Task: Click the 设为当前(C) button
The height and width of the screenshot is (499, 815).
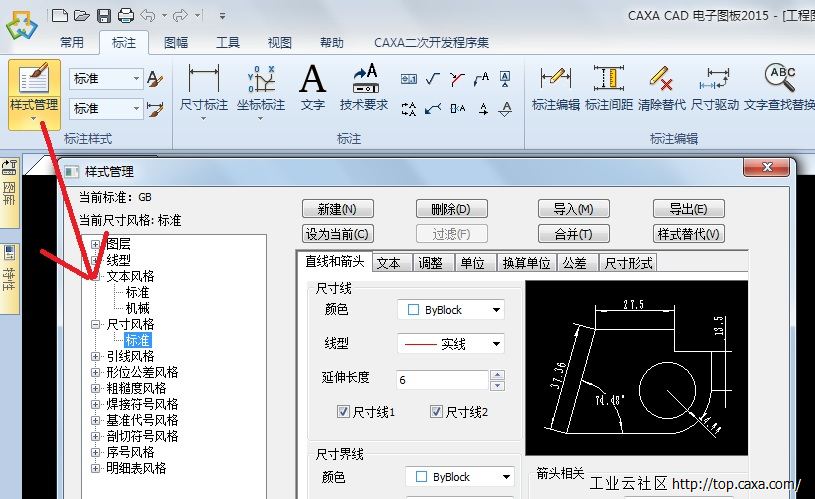Action: click(337, 234)
